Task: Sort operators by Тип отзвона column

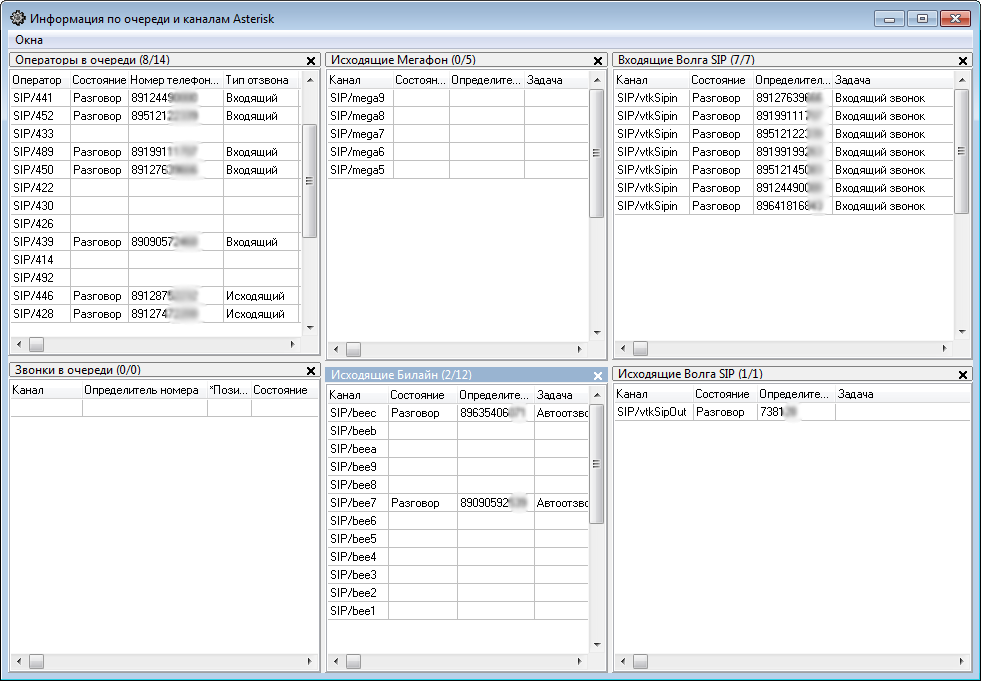Action: click(257, 80)
